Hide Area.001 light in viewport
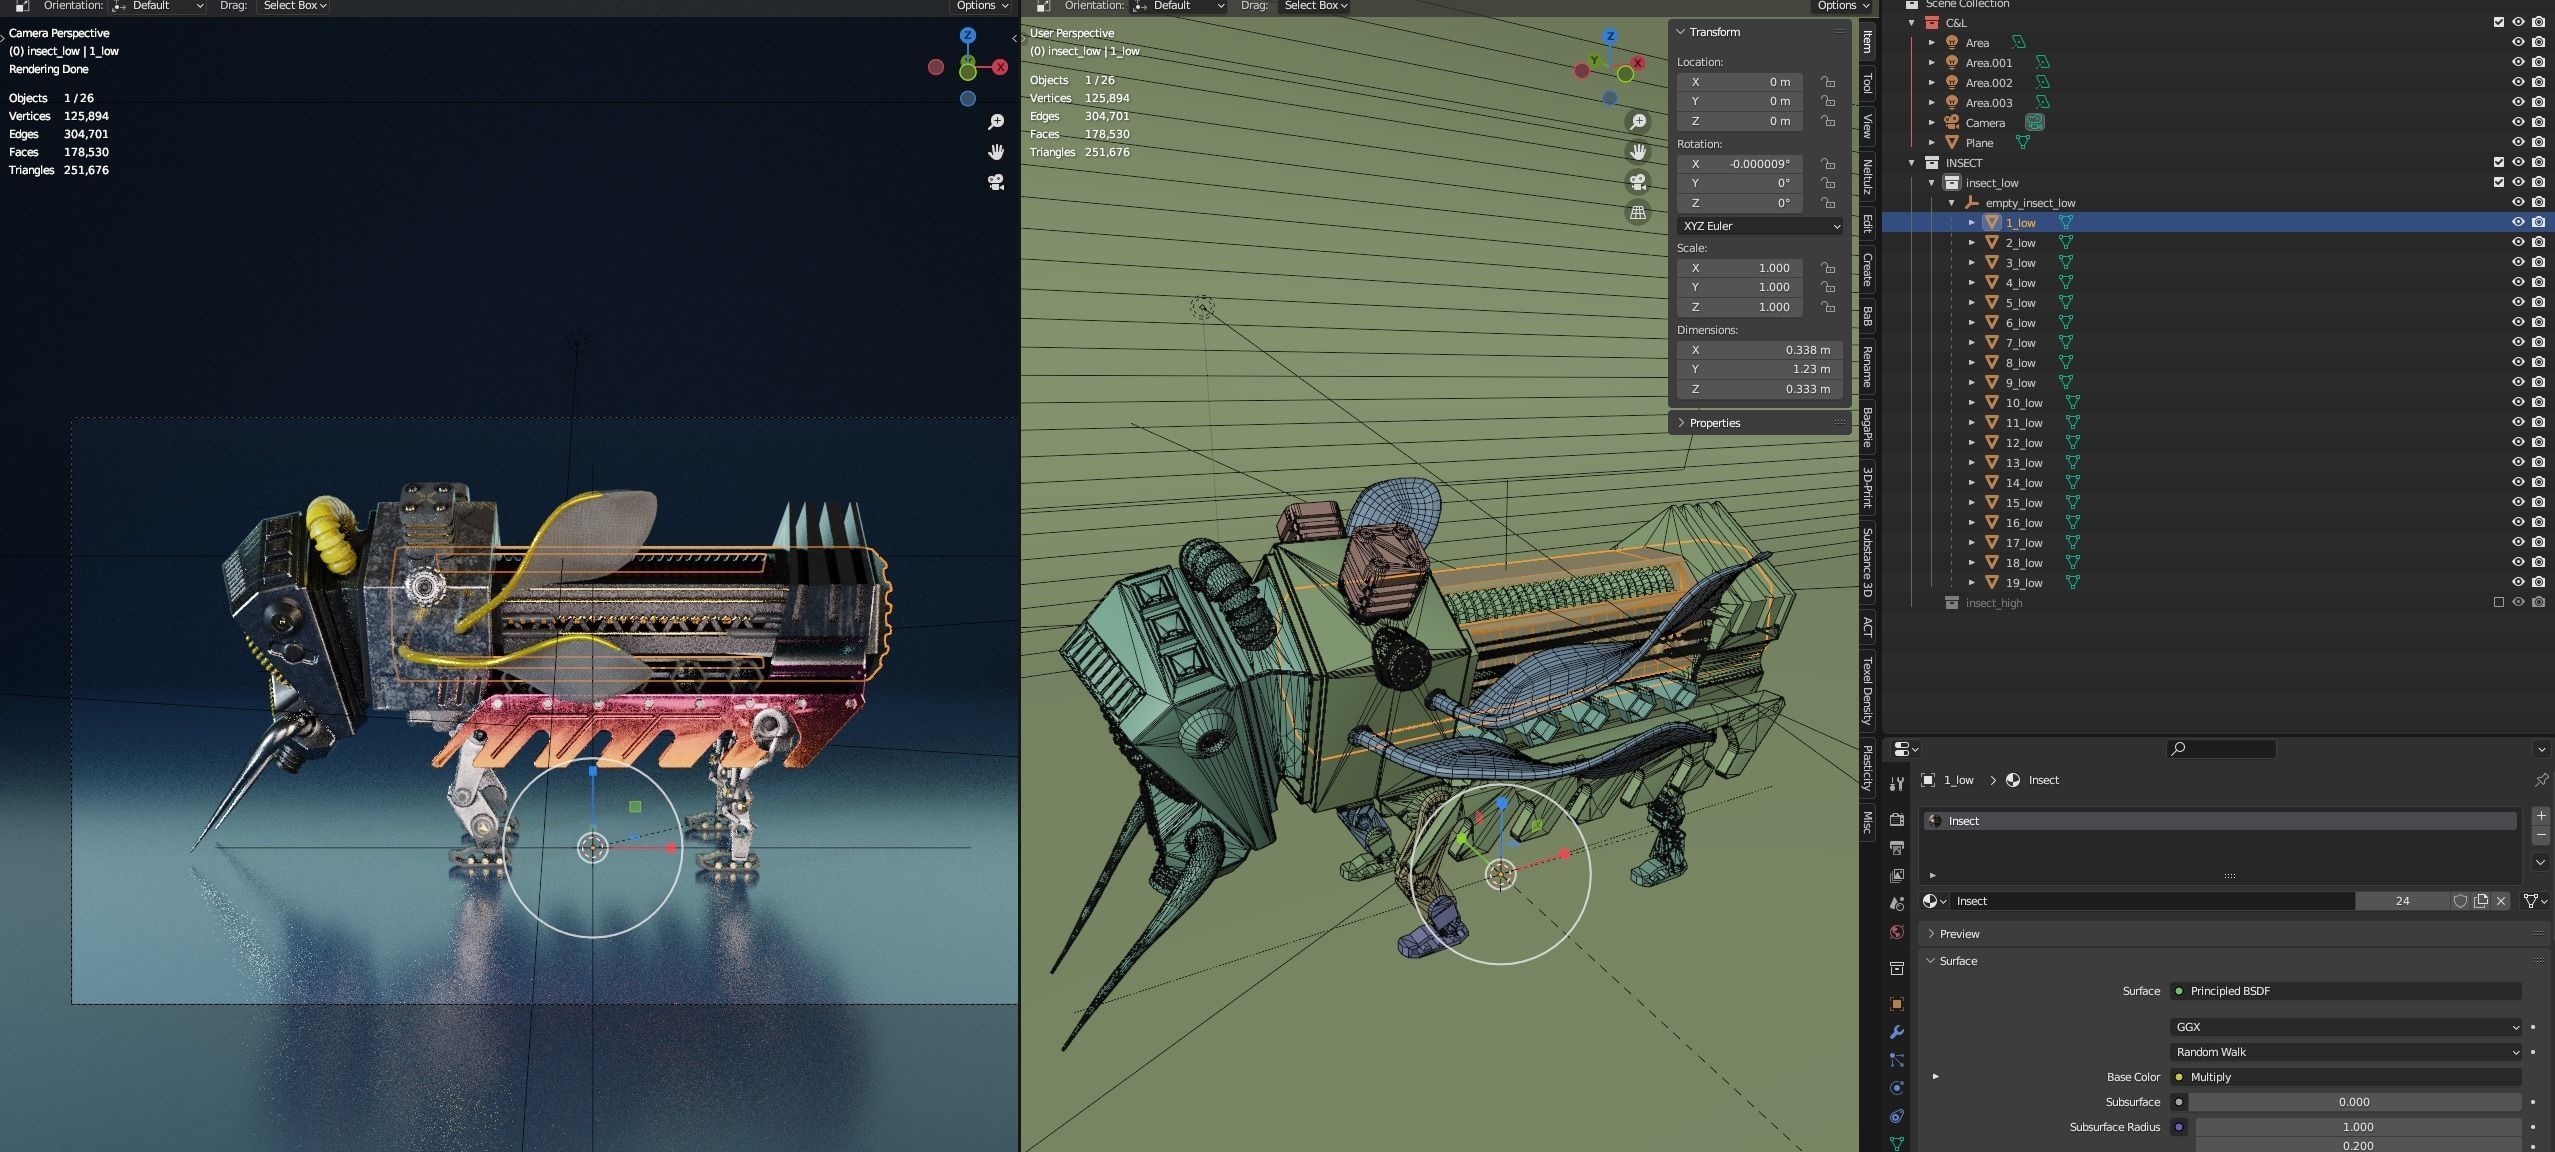 tap(2518, 62)
